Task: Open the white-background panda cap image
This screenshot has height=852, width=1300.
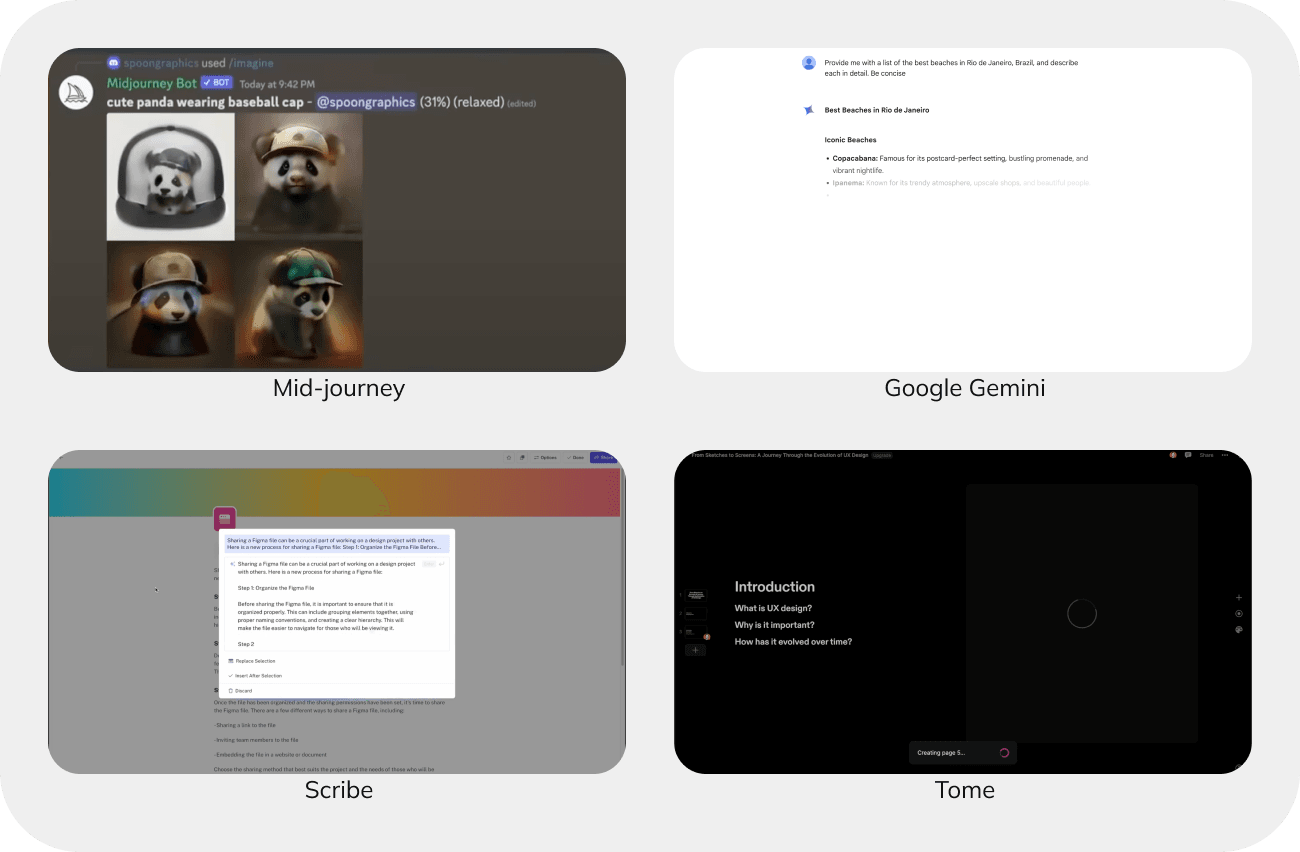Action: (x=171, y=177)
